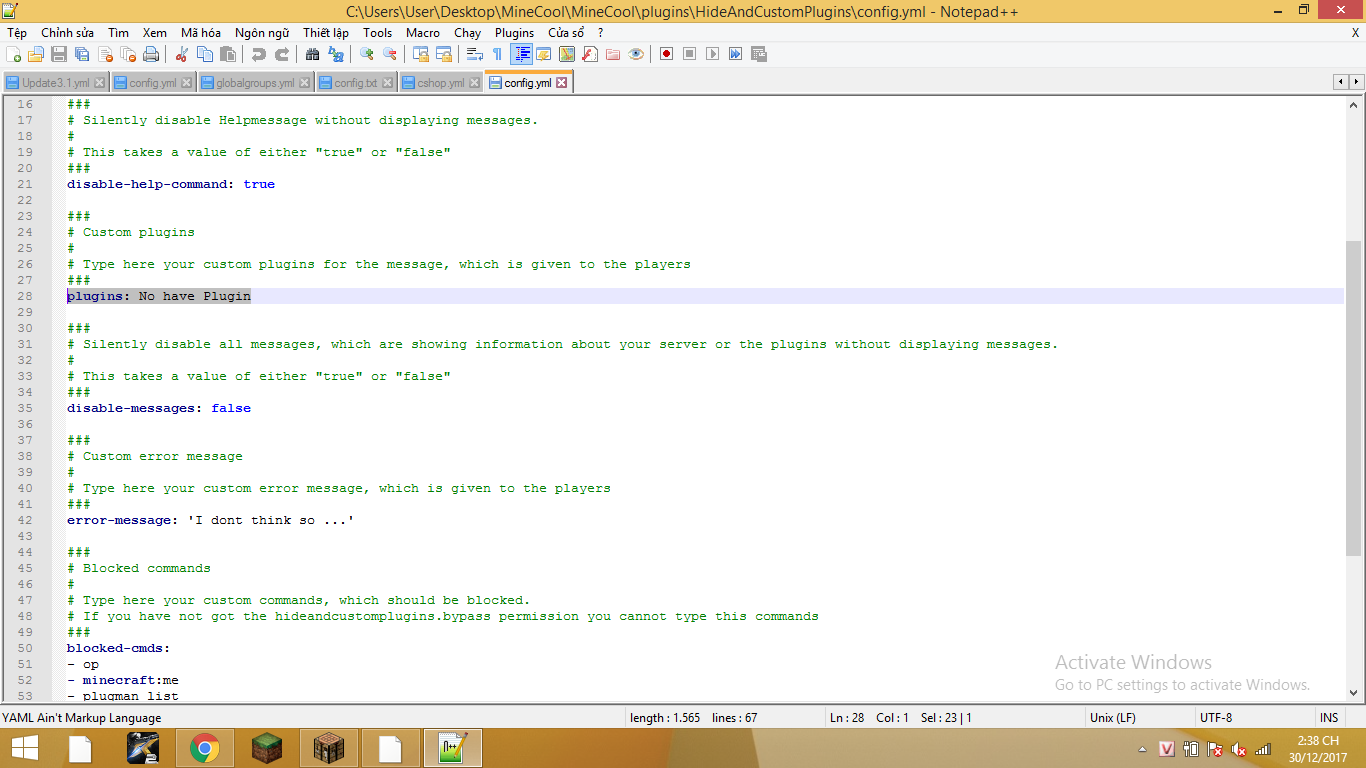The width and height of the screenshot is (1366, 768).
Task: Open the Tệp menu
Action: tap(17, 33)
